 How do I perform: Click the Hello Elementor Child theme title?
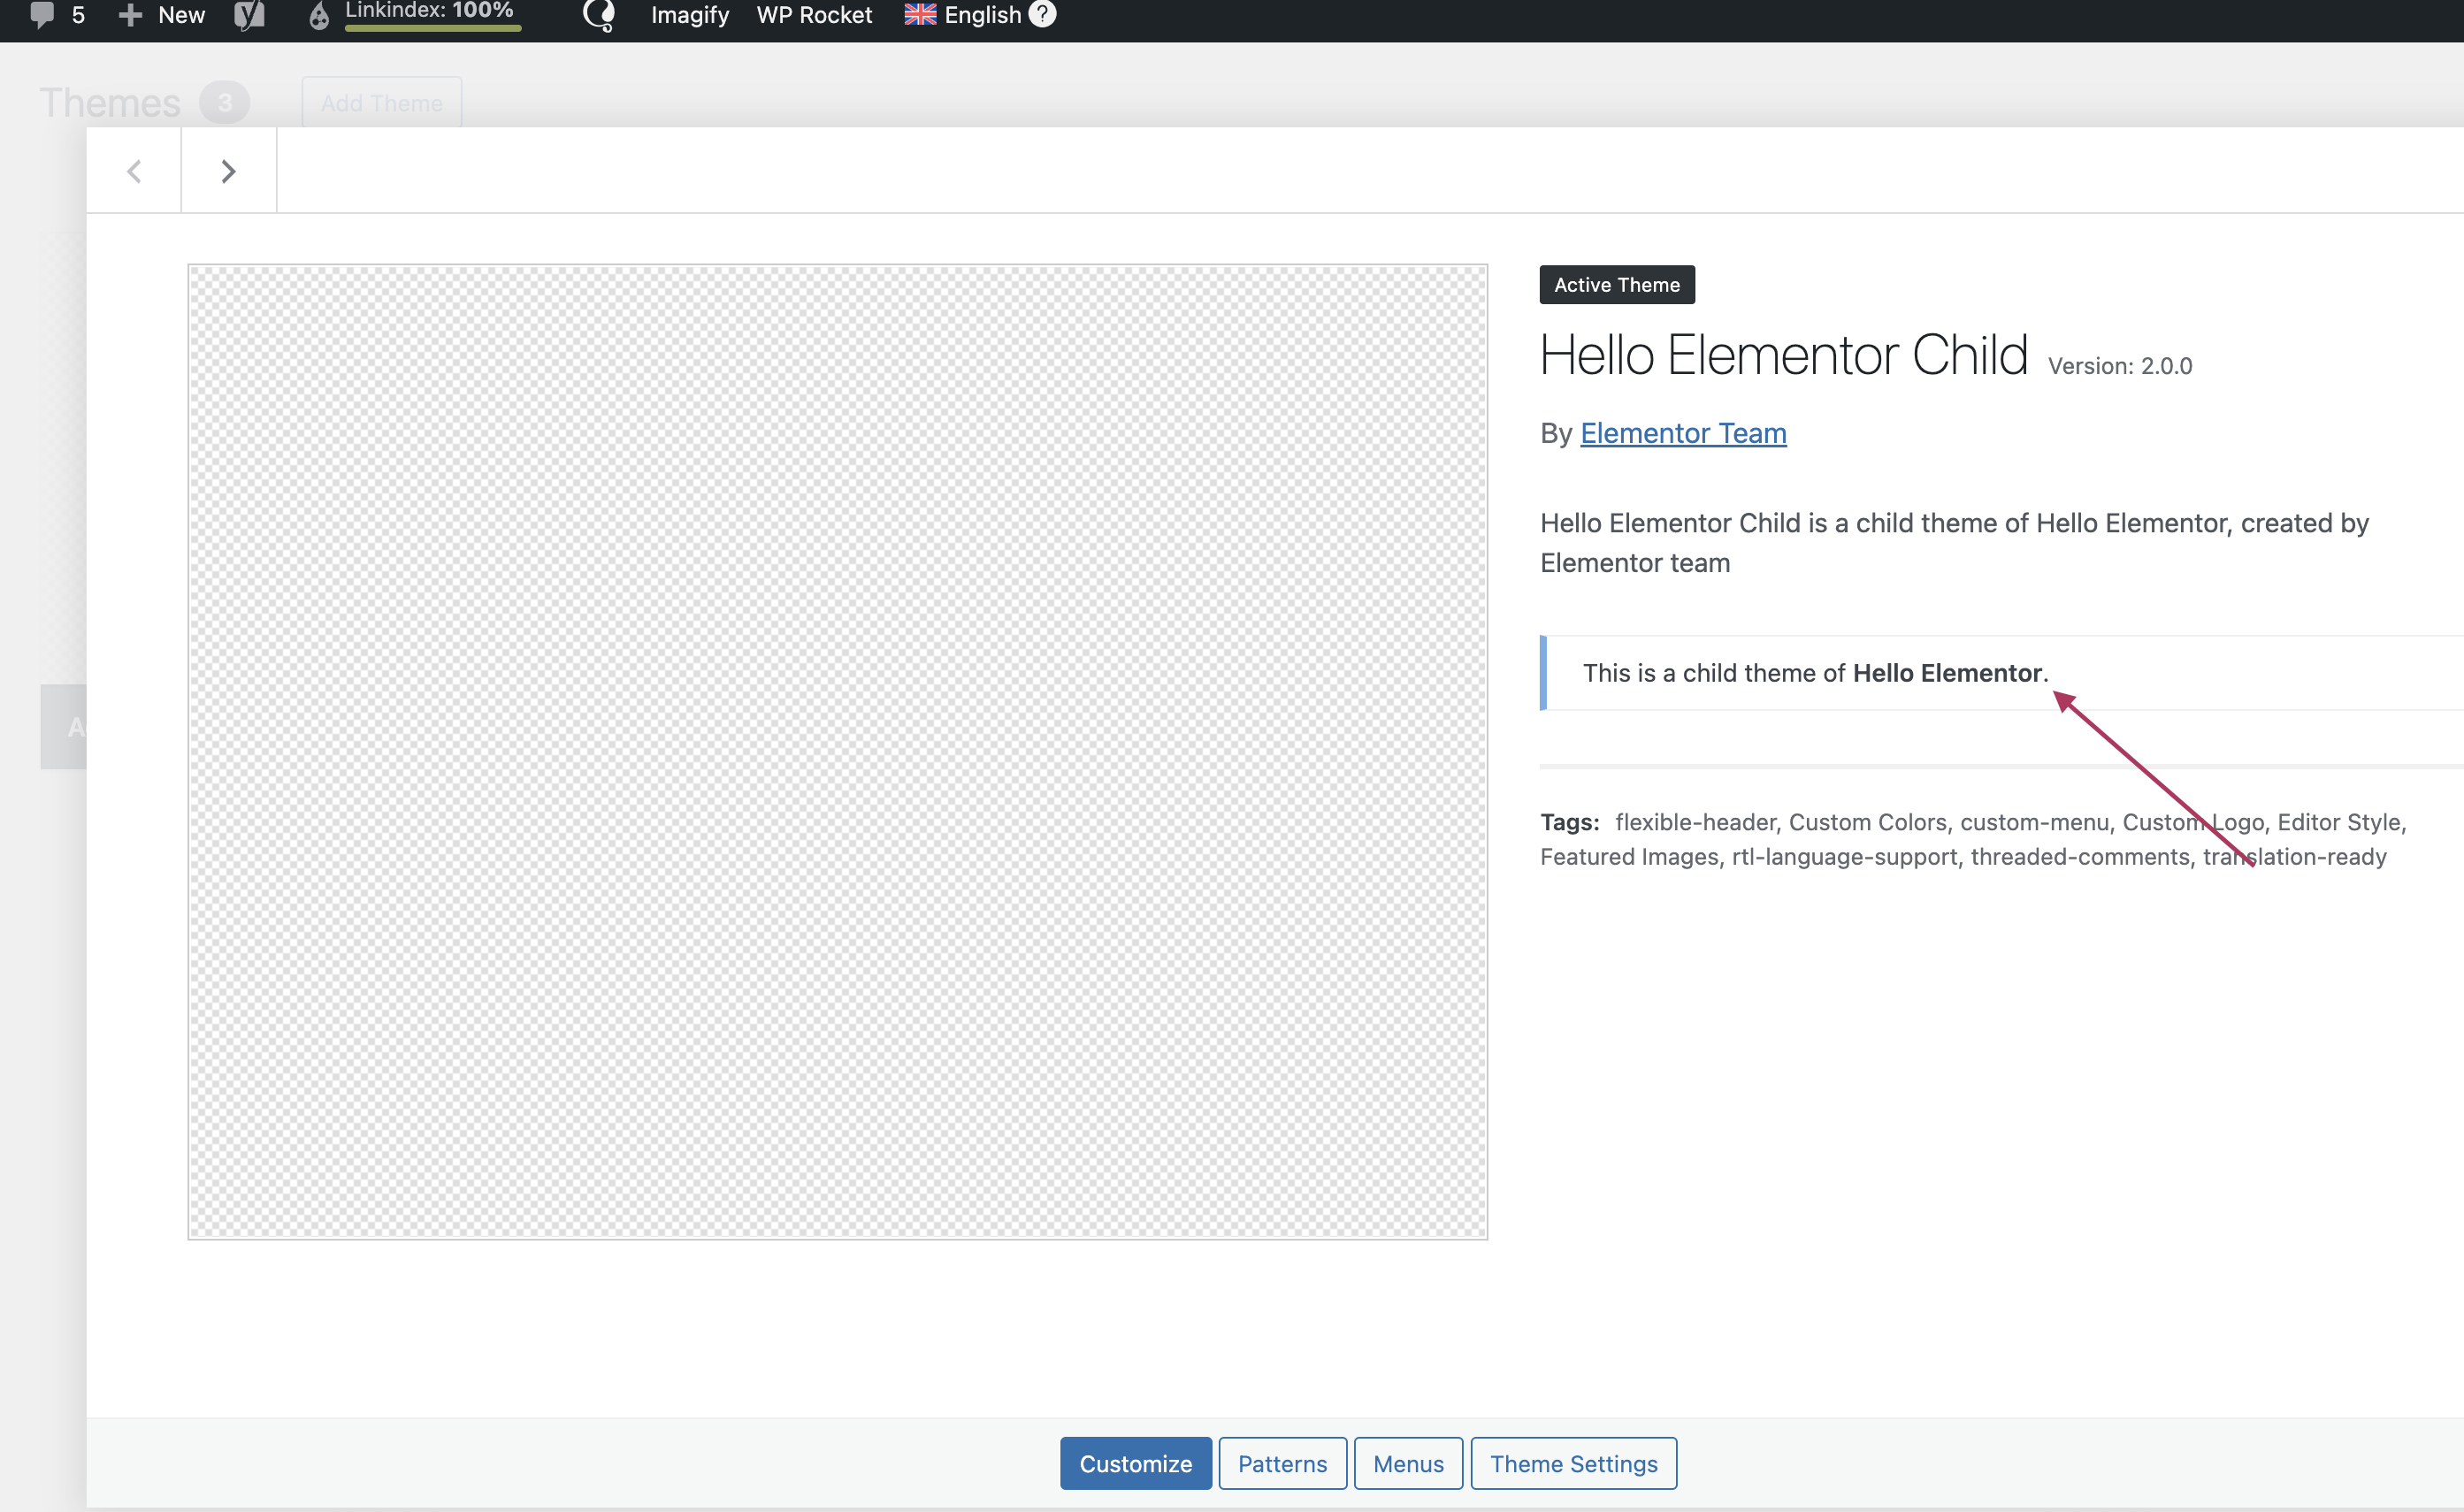pyautogui.click(x=1784, y=355)
